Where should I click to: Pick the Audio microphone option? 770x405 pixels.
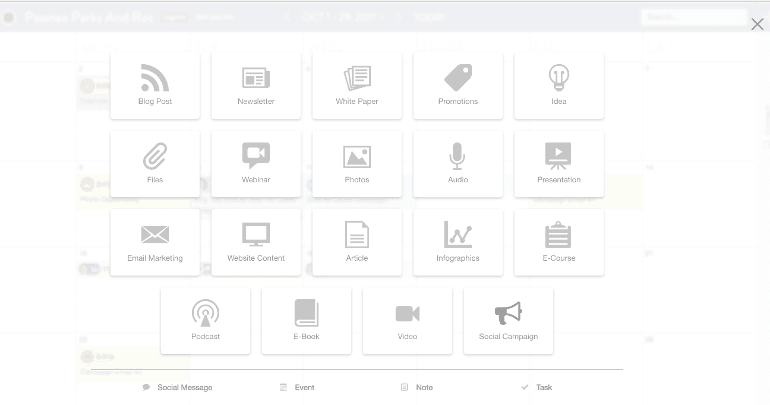[x=458, y=163]
